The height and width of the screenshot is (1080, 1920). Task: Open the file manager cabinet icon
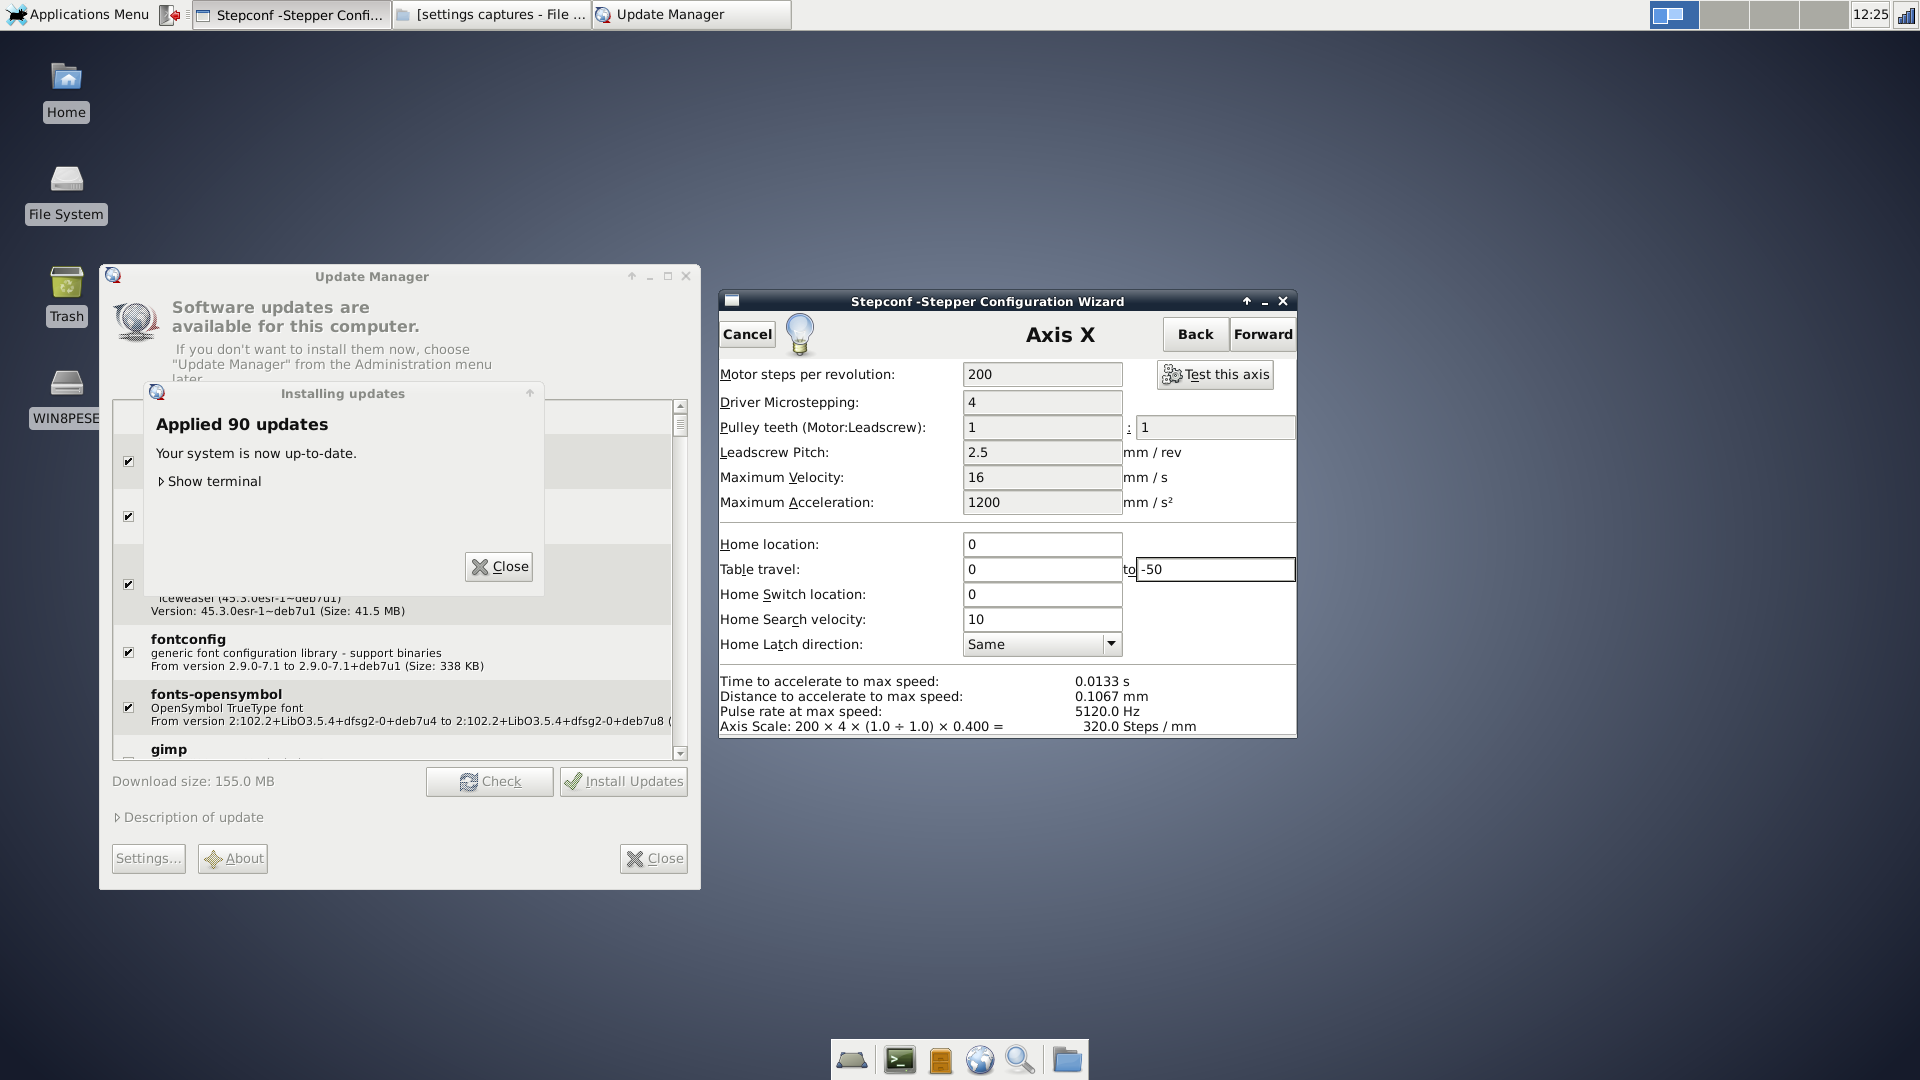[x=940, y=1060]
